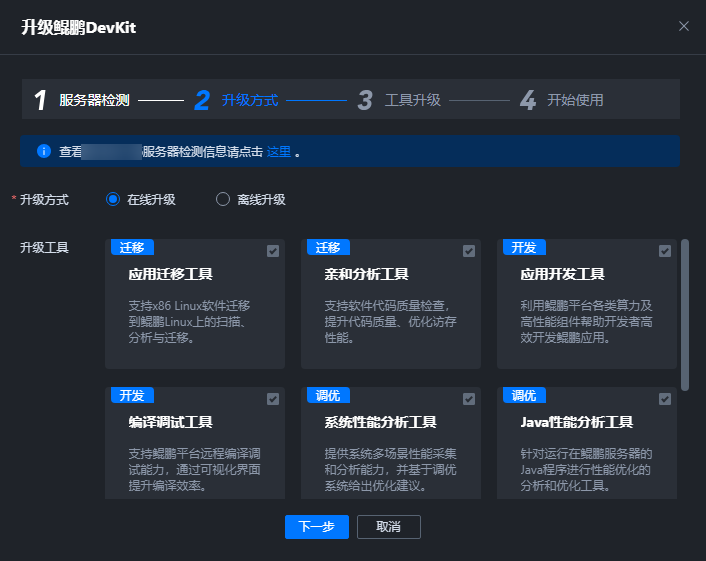Click the 亲和分析工具 card title
The image size is (706, 561).
[x=367, y=274]
